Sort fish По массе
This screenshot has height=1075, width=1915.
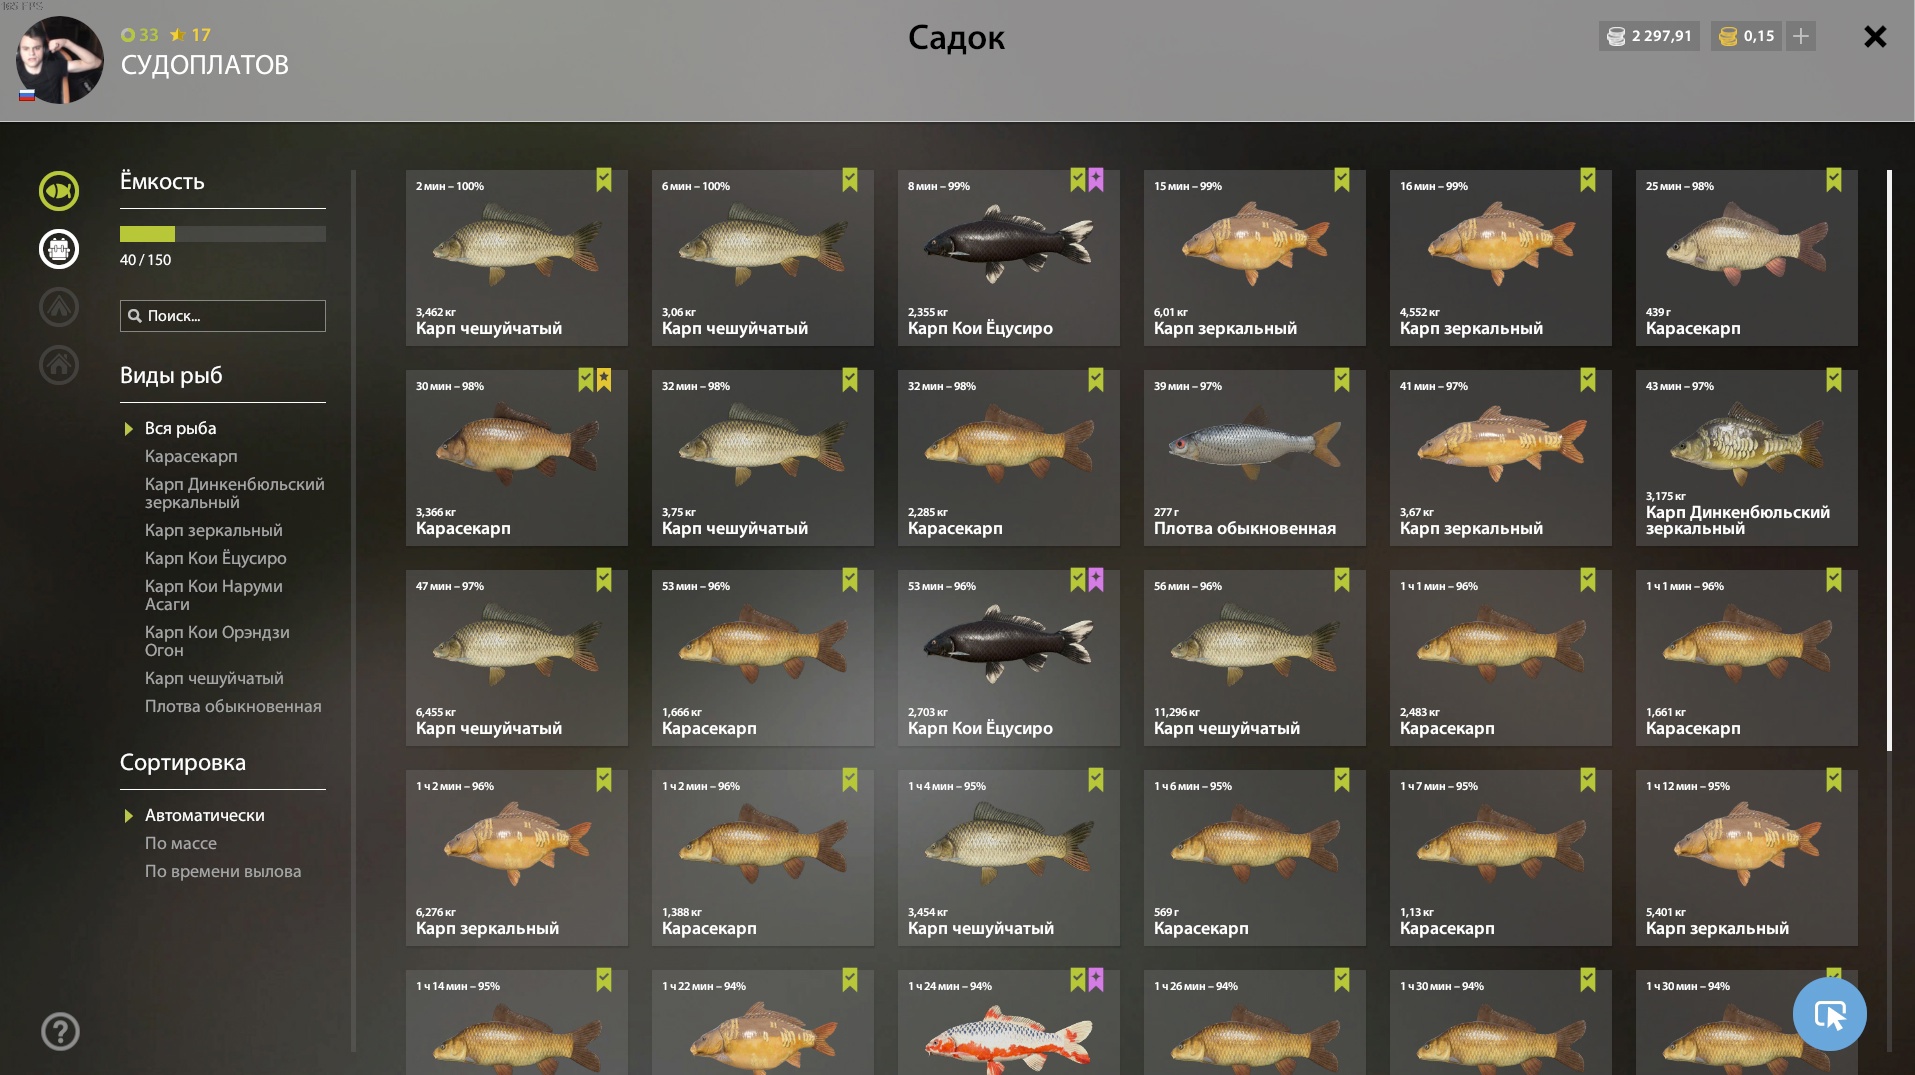tap(180, 843)
